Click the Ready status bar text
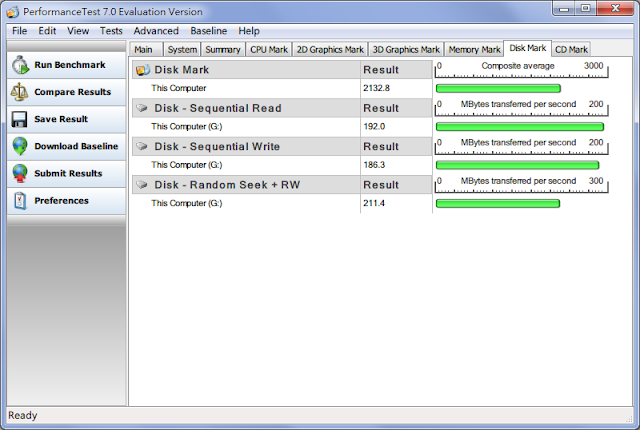The height and width of the screenshot is (430, 640). click(x=23, y=415)
